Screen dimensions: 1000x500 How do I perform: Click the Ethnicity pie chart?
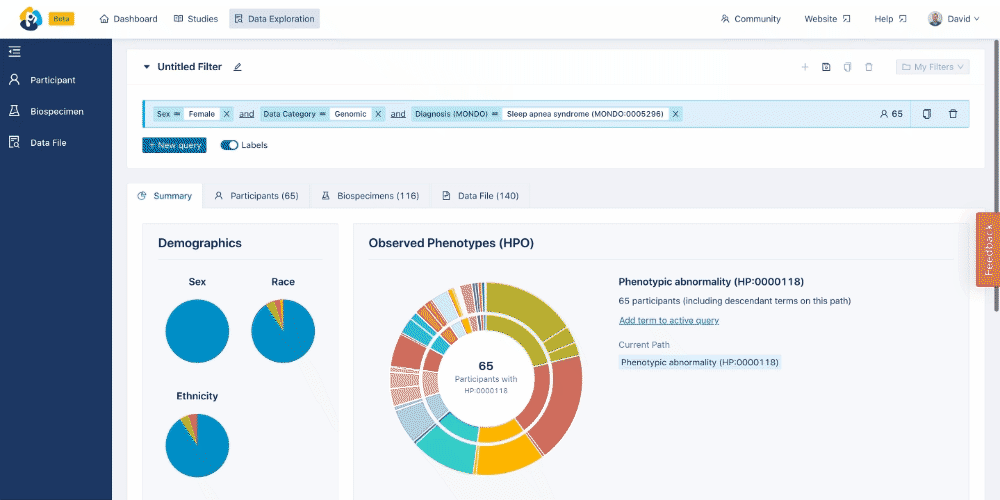[197, 445]
